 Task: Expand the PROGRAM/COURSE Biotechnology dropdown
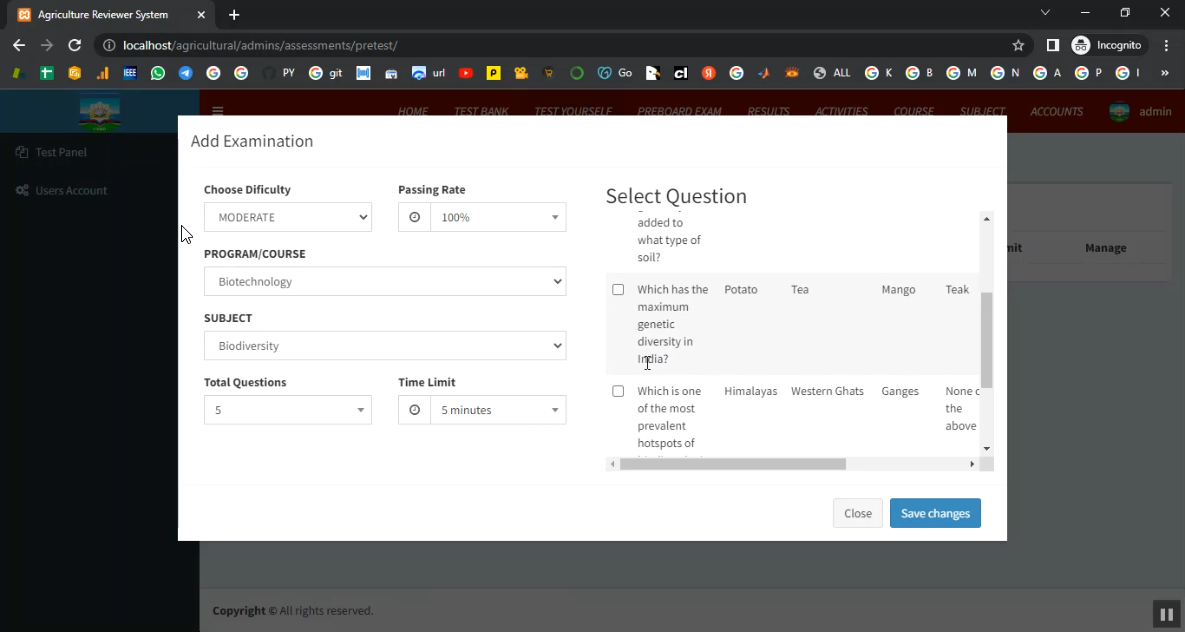click(384, 282)
